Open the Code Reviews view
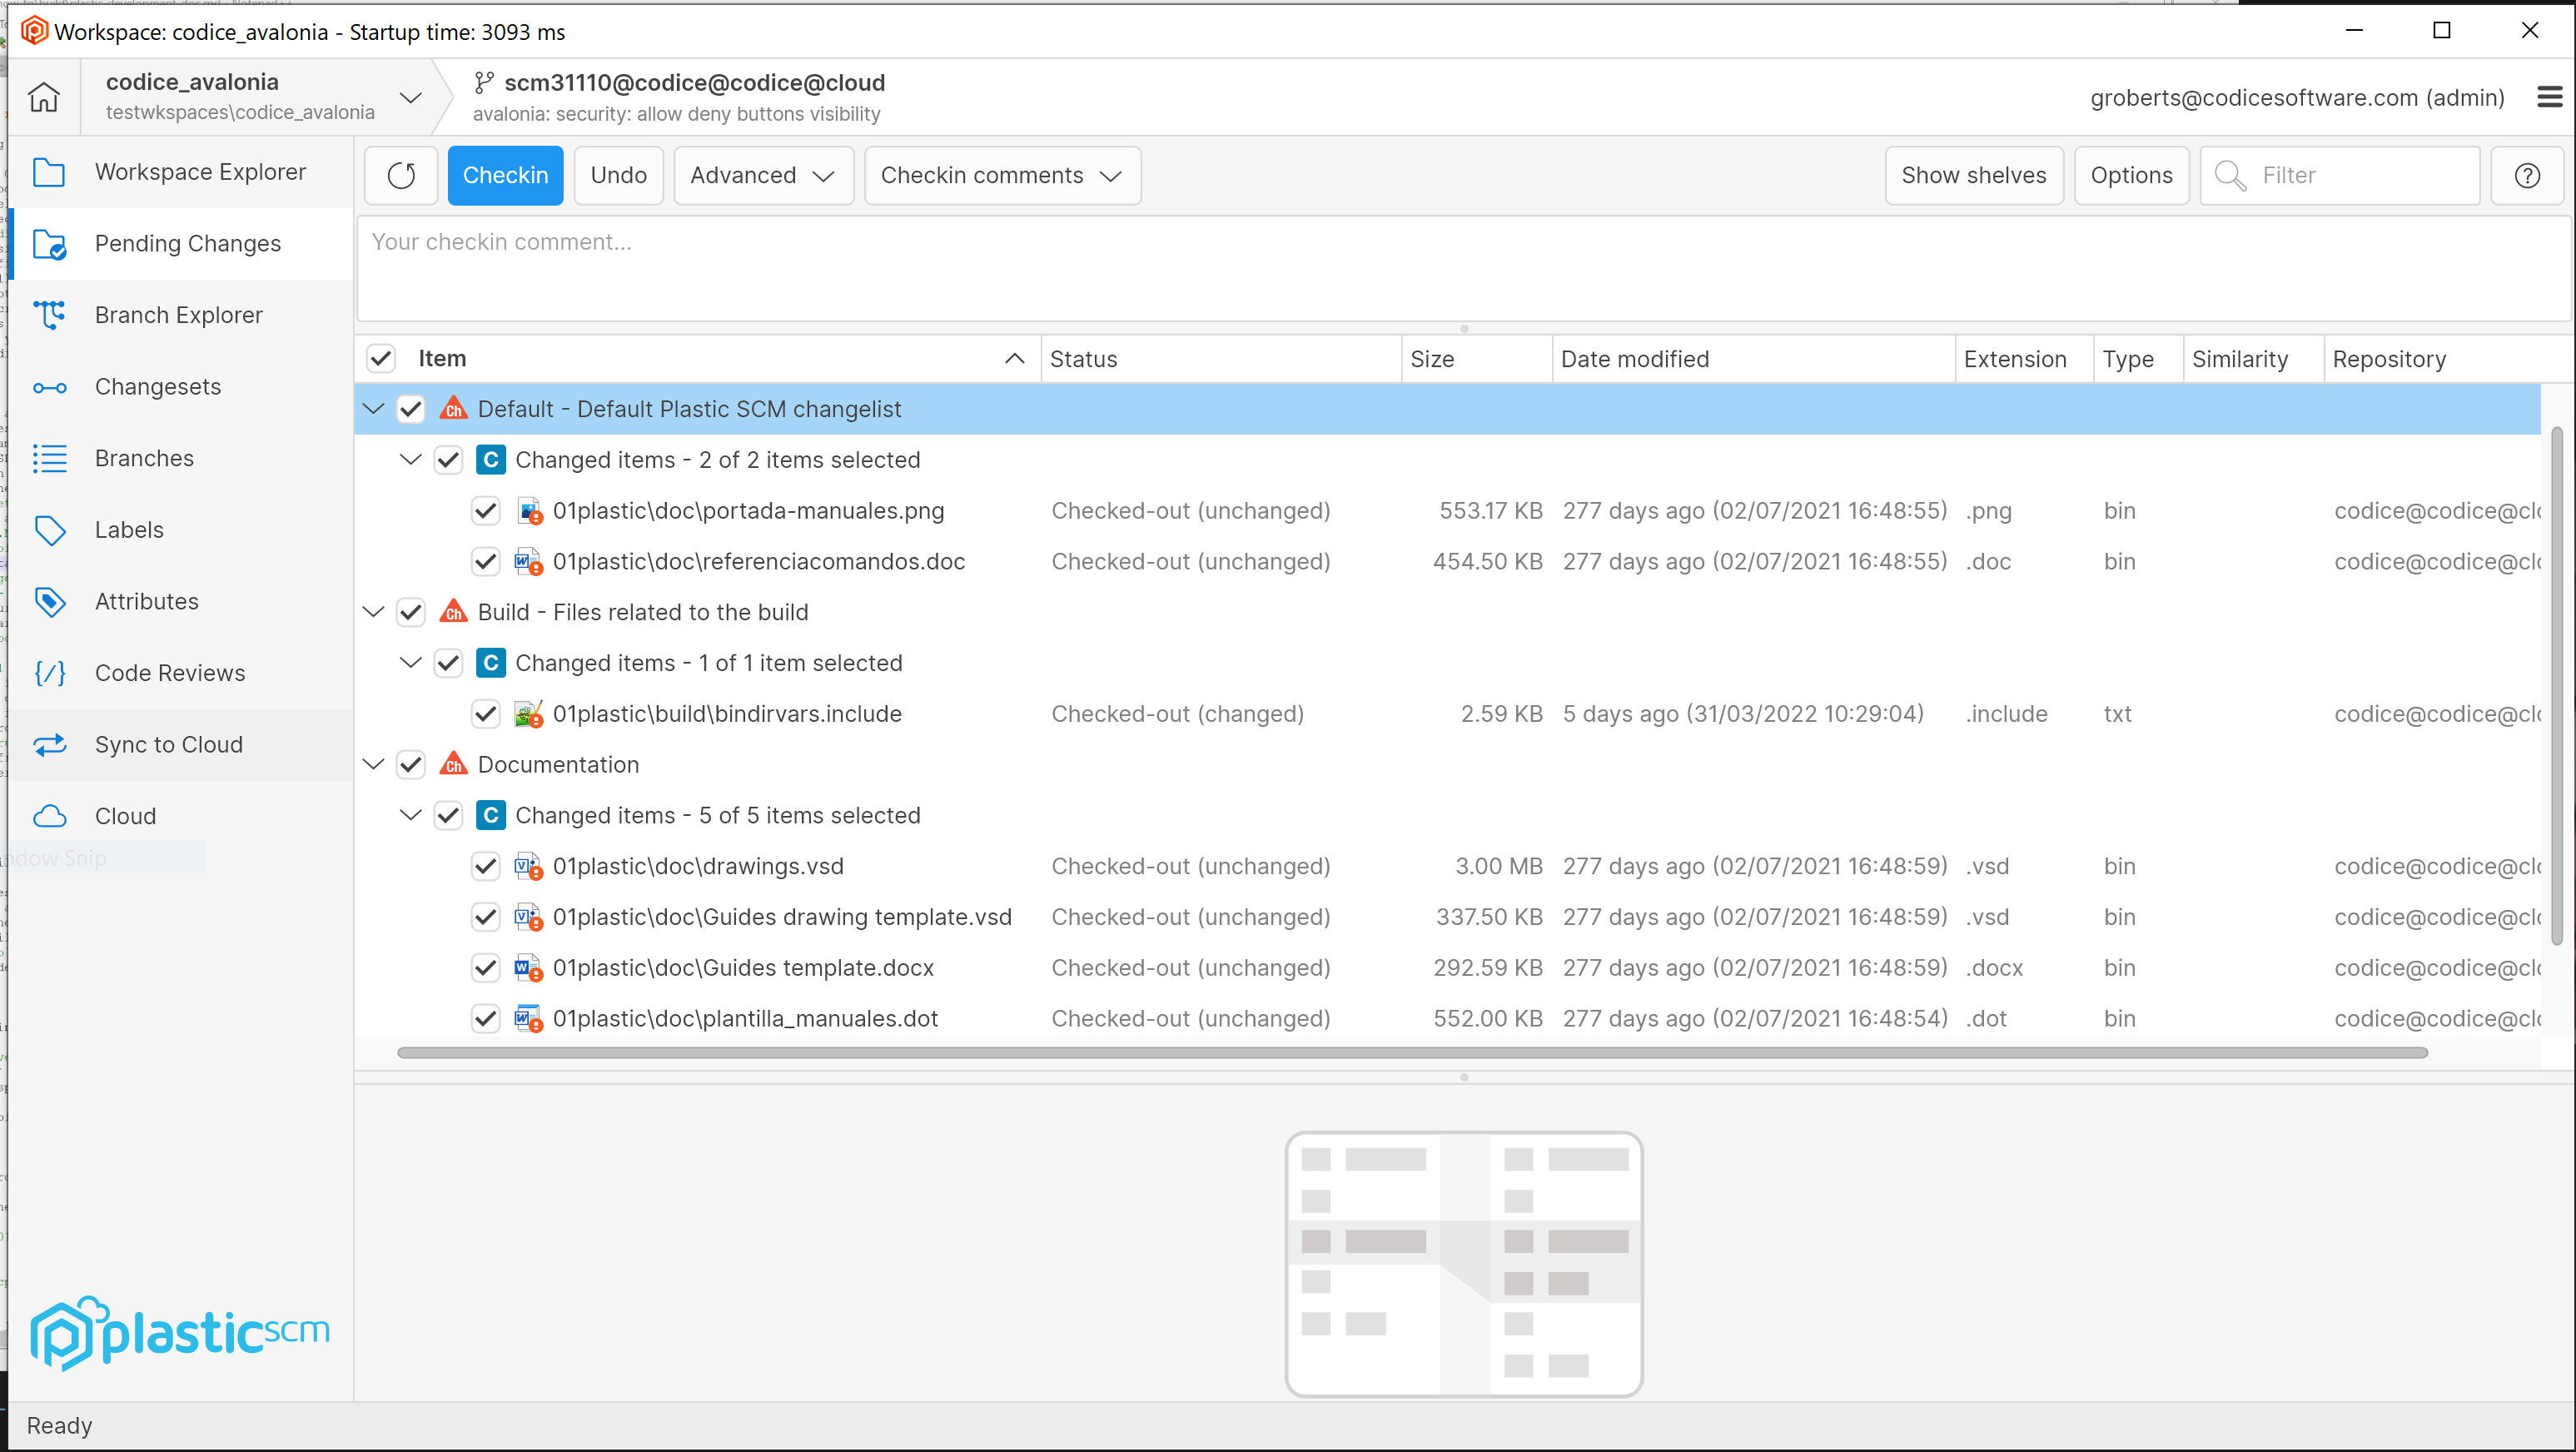 tap(170, 672)
